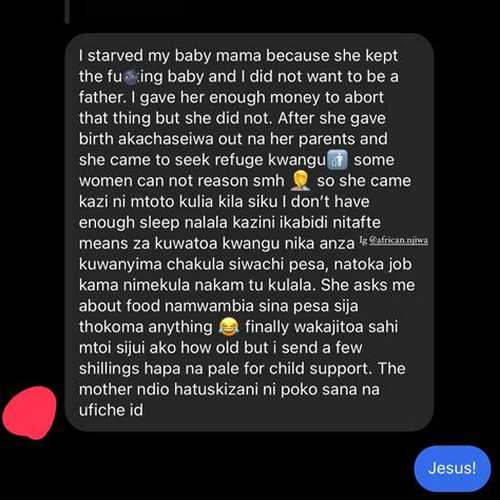This screenshot has width=500, height=500.
Task: Tap the blue restroom-sign emoji after 'kwangu'
Action: (338, 160)
